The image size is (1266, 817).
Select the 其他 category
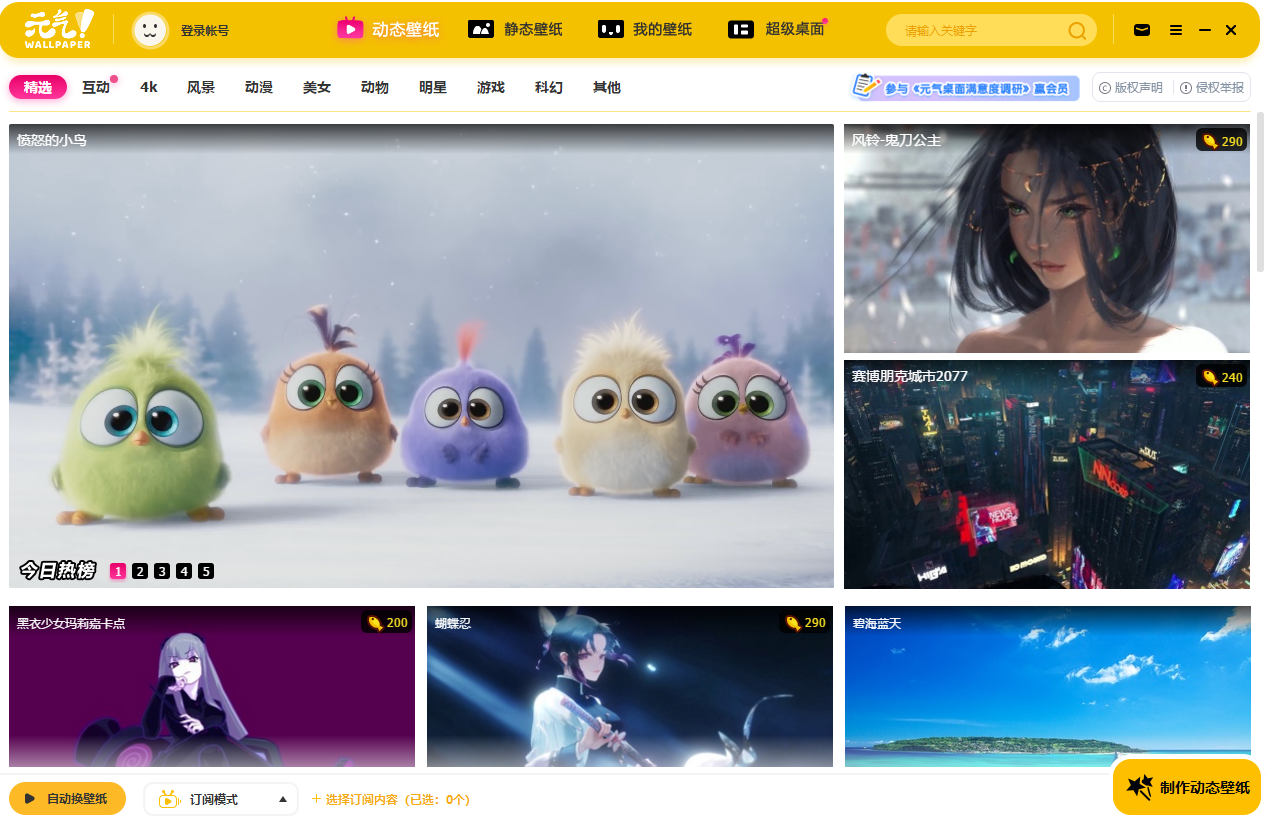click(x=607, y=87)
